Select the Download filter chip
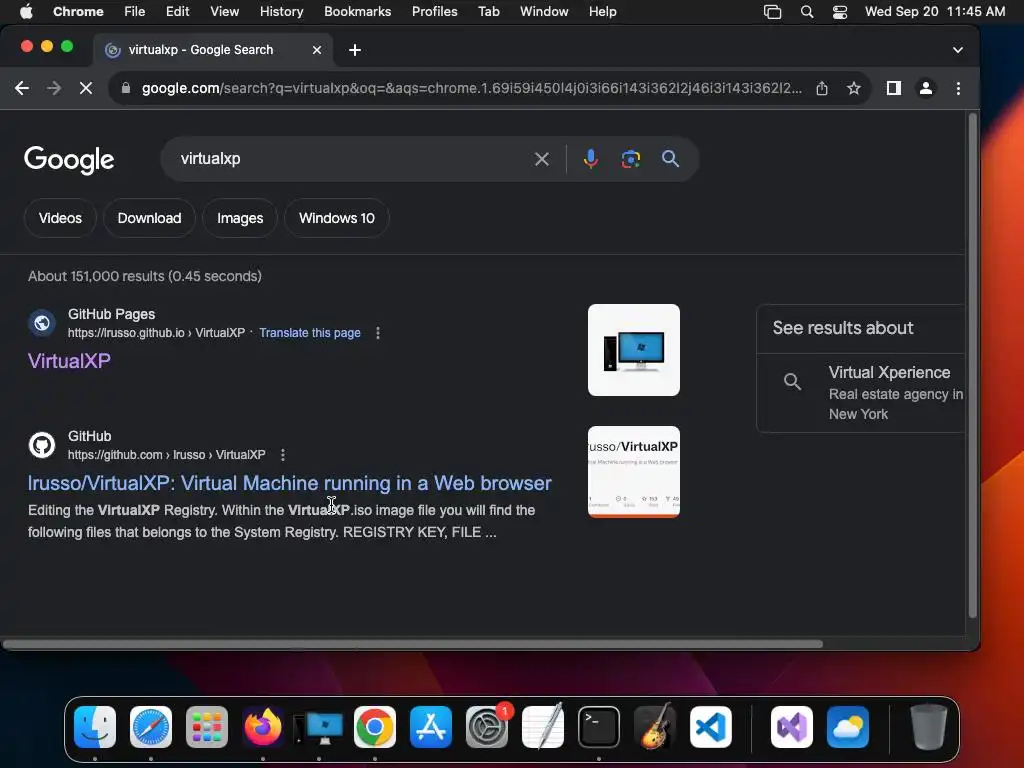The height and width of the screenshot is (768, 1024). click(x=150, y=218)
